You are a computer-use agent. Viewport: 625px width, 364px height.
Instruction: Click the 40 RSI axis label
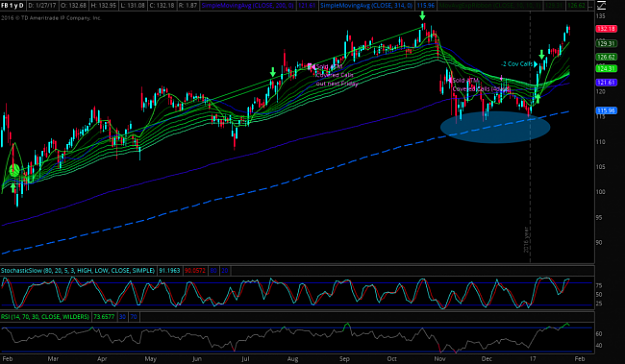tap(599, 346)
